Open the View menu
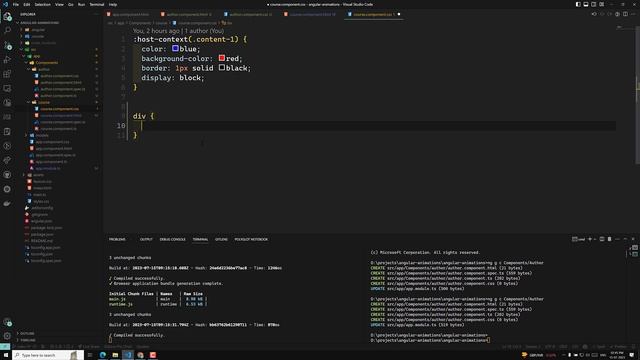 (59, 4)
